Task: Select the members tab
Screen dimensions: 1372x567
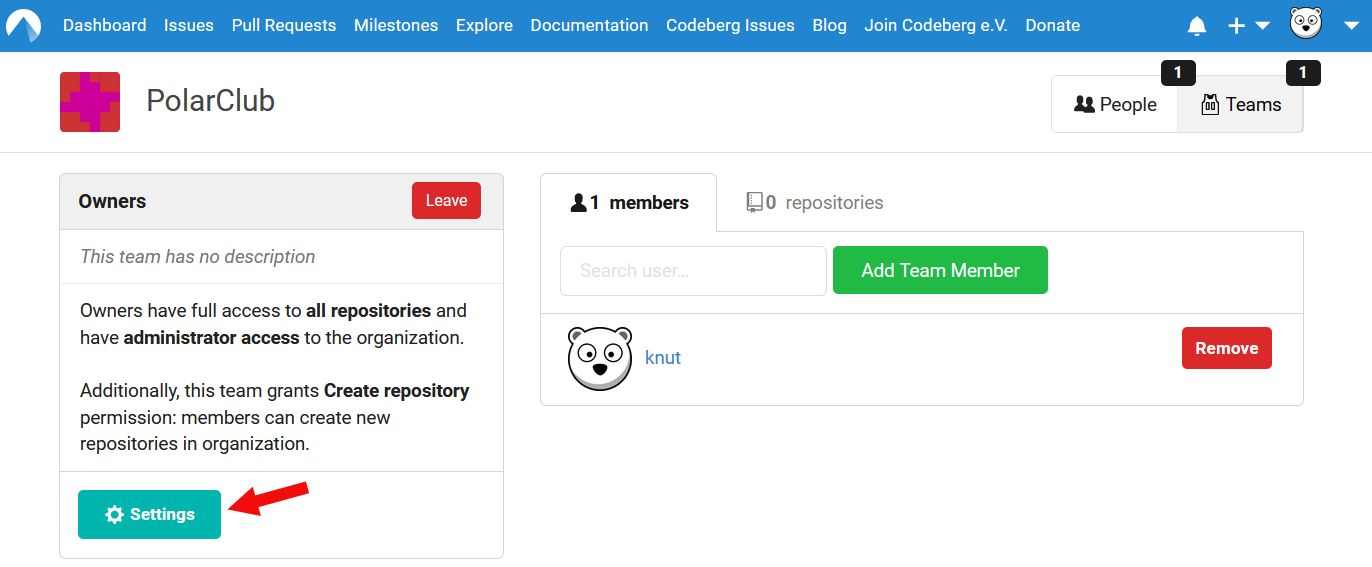Action: pos(629,203)
